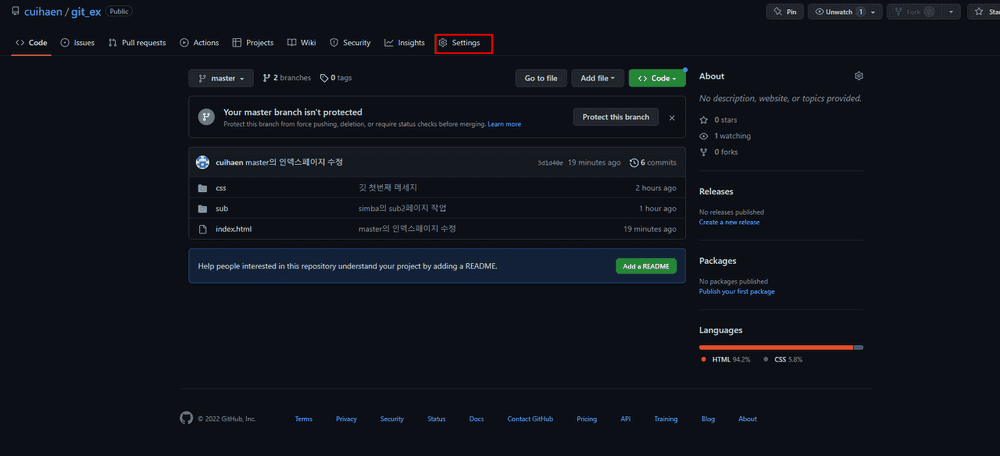Click the HTML 94.2% language entry
1000x456 pixels.
click(726, 360)
